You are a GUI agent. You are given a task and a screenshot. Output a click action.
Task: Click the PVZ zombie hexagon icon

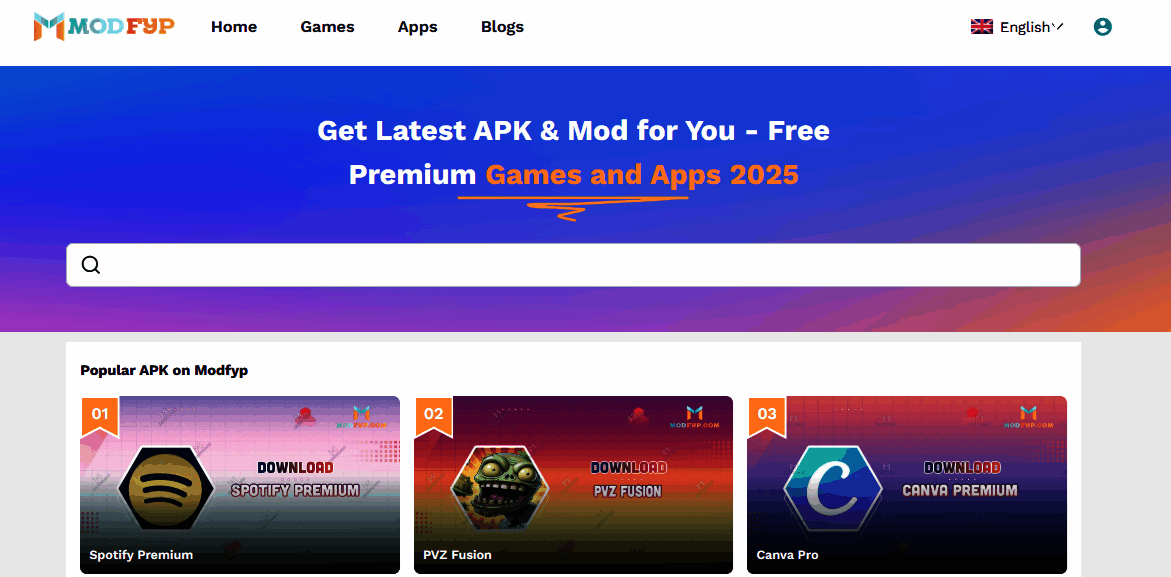pyautogui.click(x=499, y=486)
